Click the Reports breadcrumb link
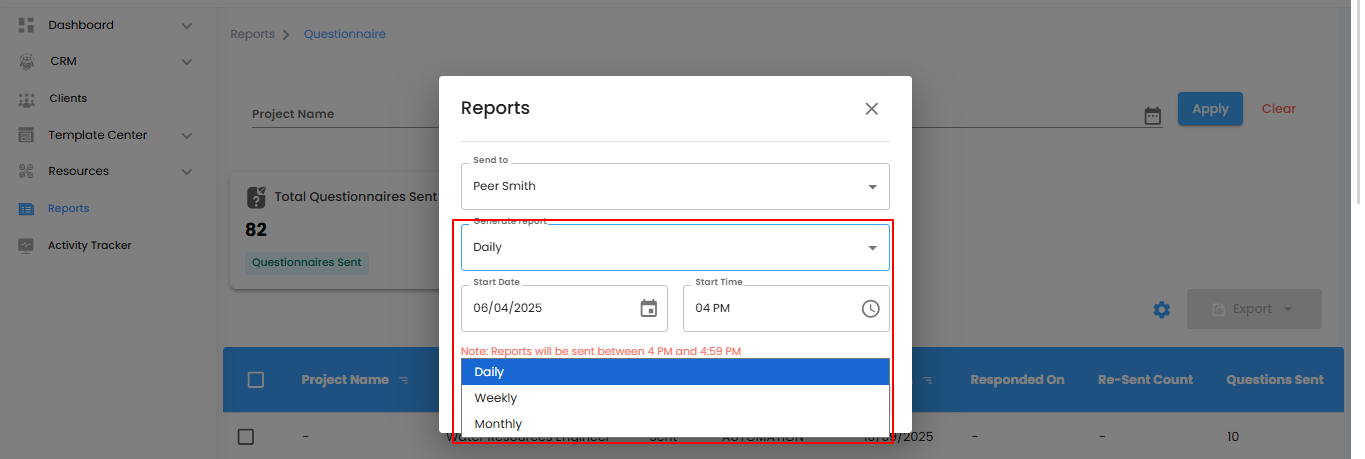 pyautogui.click(x=252, y=34)
